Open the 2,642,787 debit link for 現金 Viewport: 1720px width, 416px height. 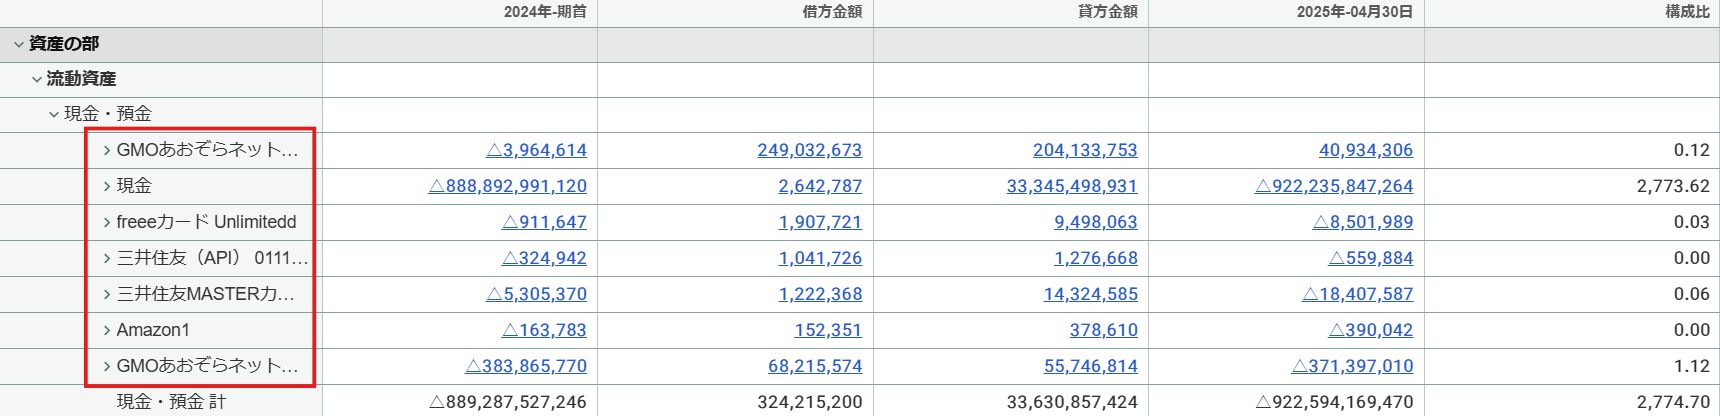(820, 186)
